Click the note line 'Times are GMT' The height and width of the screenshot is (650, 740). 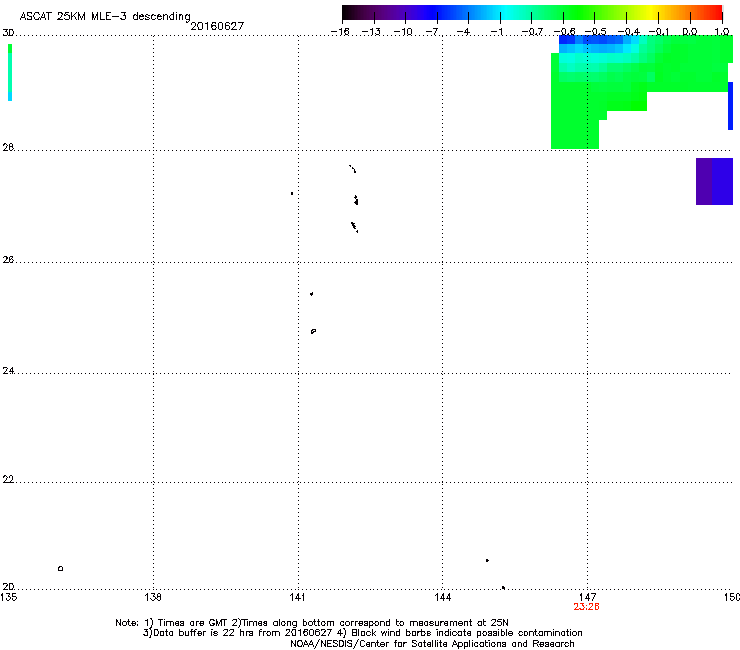193,623
